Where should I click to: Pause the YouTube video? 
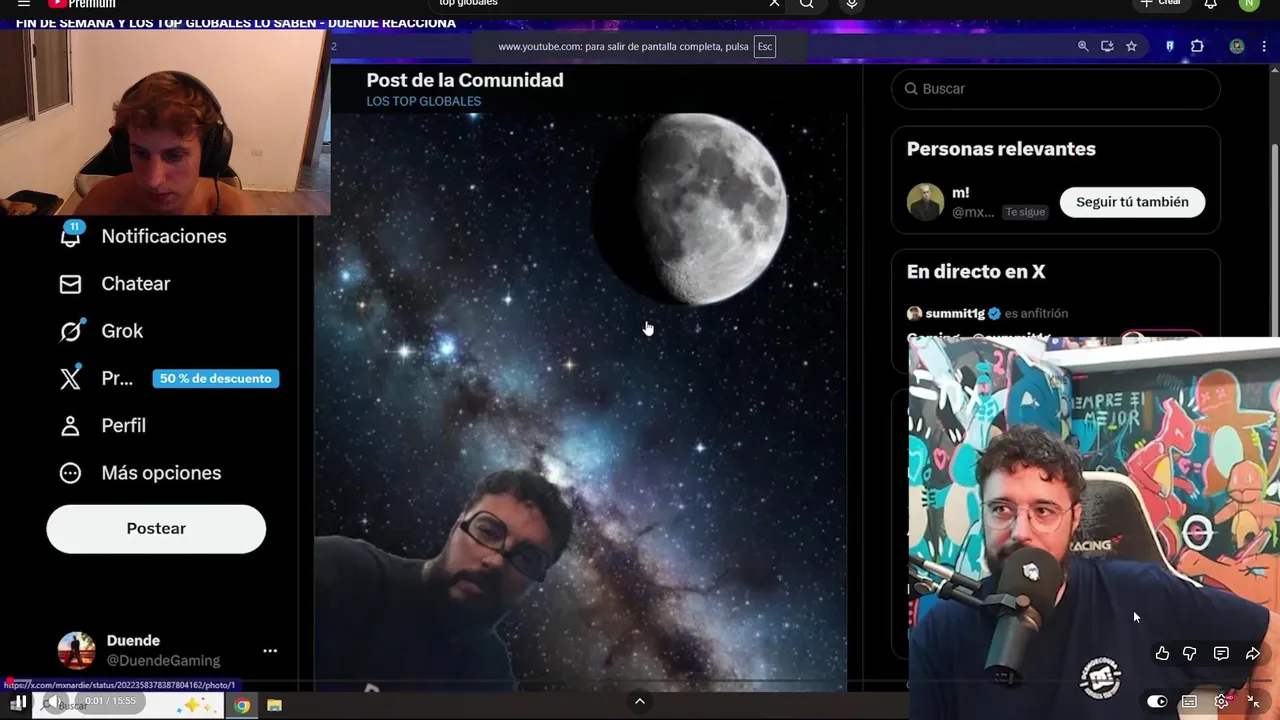[x=18, y=702]
